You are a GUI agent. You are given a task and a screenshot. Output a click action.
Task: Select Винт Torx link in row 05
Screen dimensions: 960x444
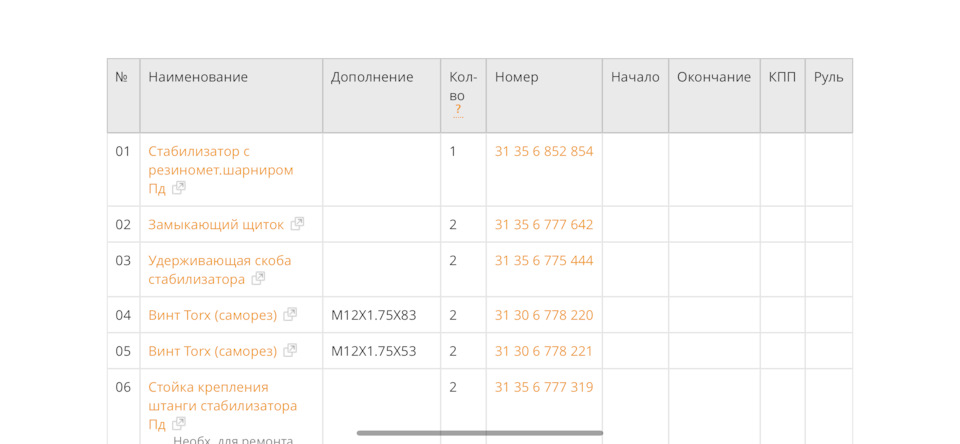point(212,351)
